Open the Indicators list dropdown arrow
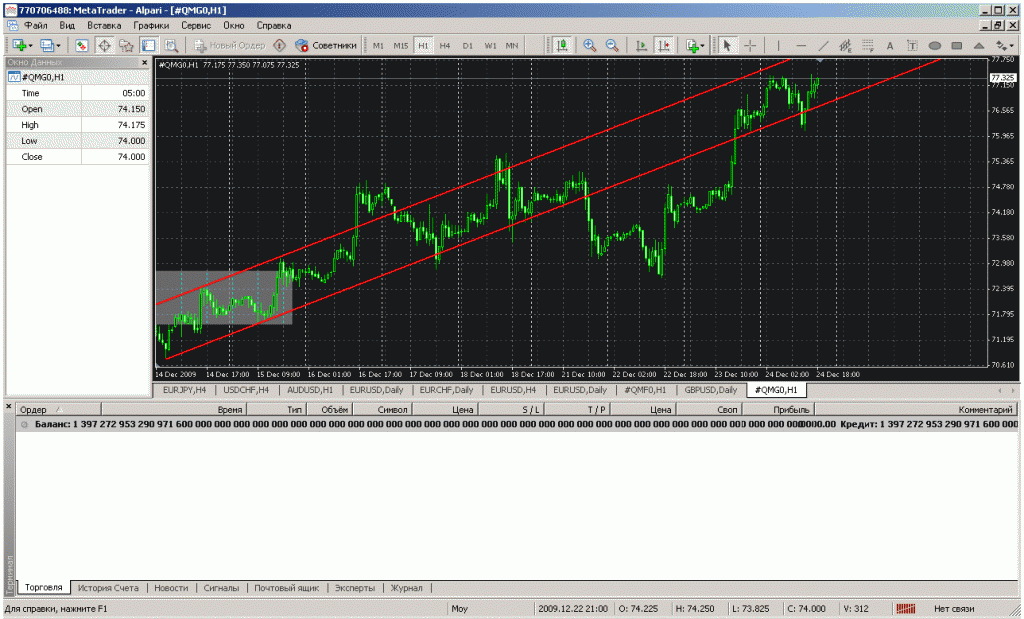The width and height of the screenshot is (1024, 619). [703, 46]
